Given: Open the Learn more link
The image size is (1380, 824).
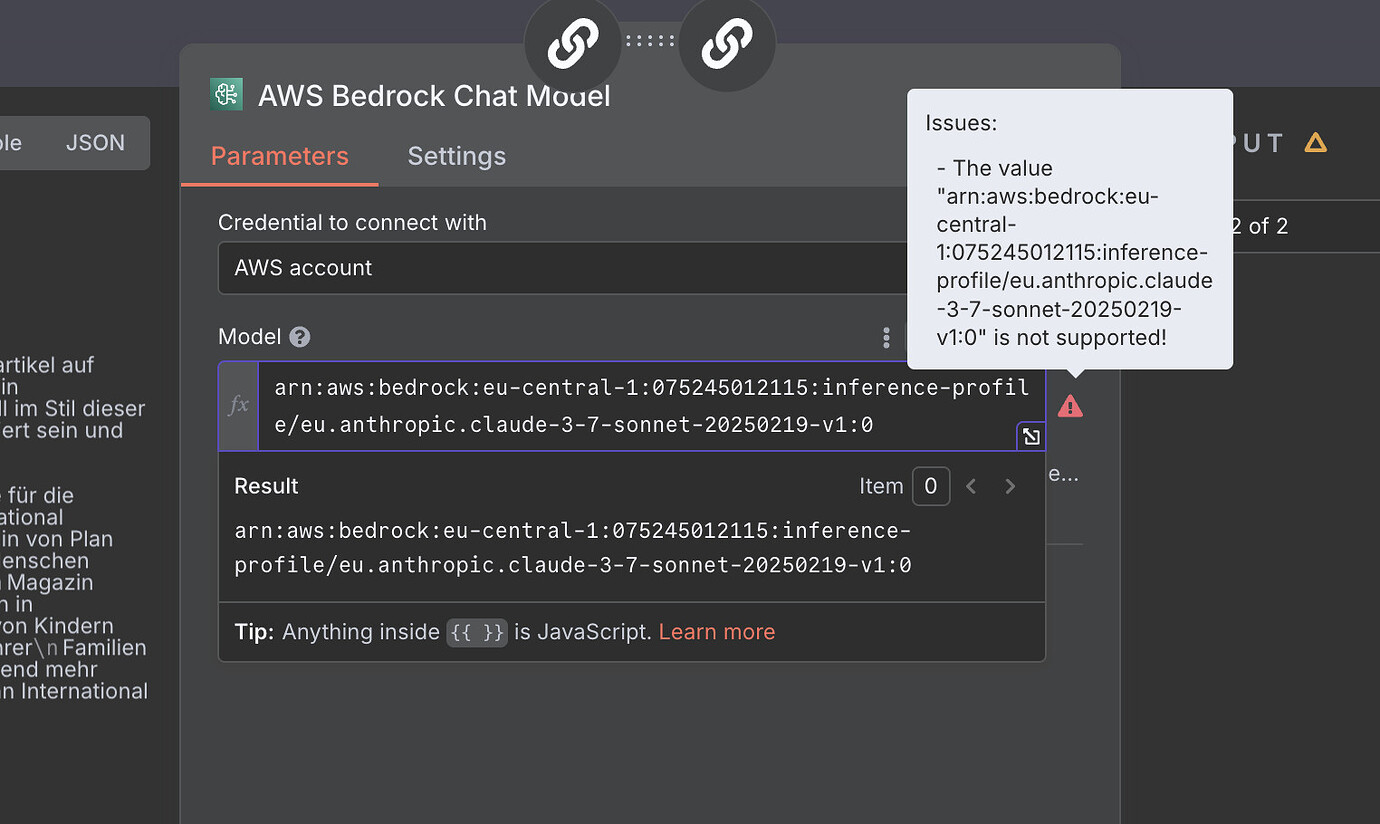Looking at the screenshot, I should pyautogui.click(x=716, y=632).
